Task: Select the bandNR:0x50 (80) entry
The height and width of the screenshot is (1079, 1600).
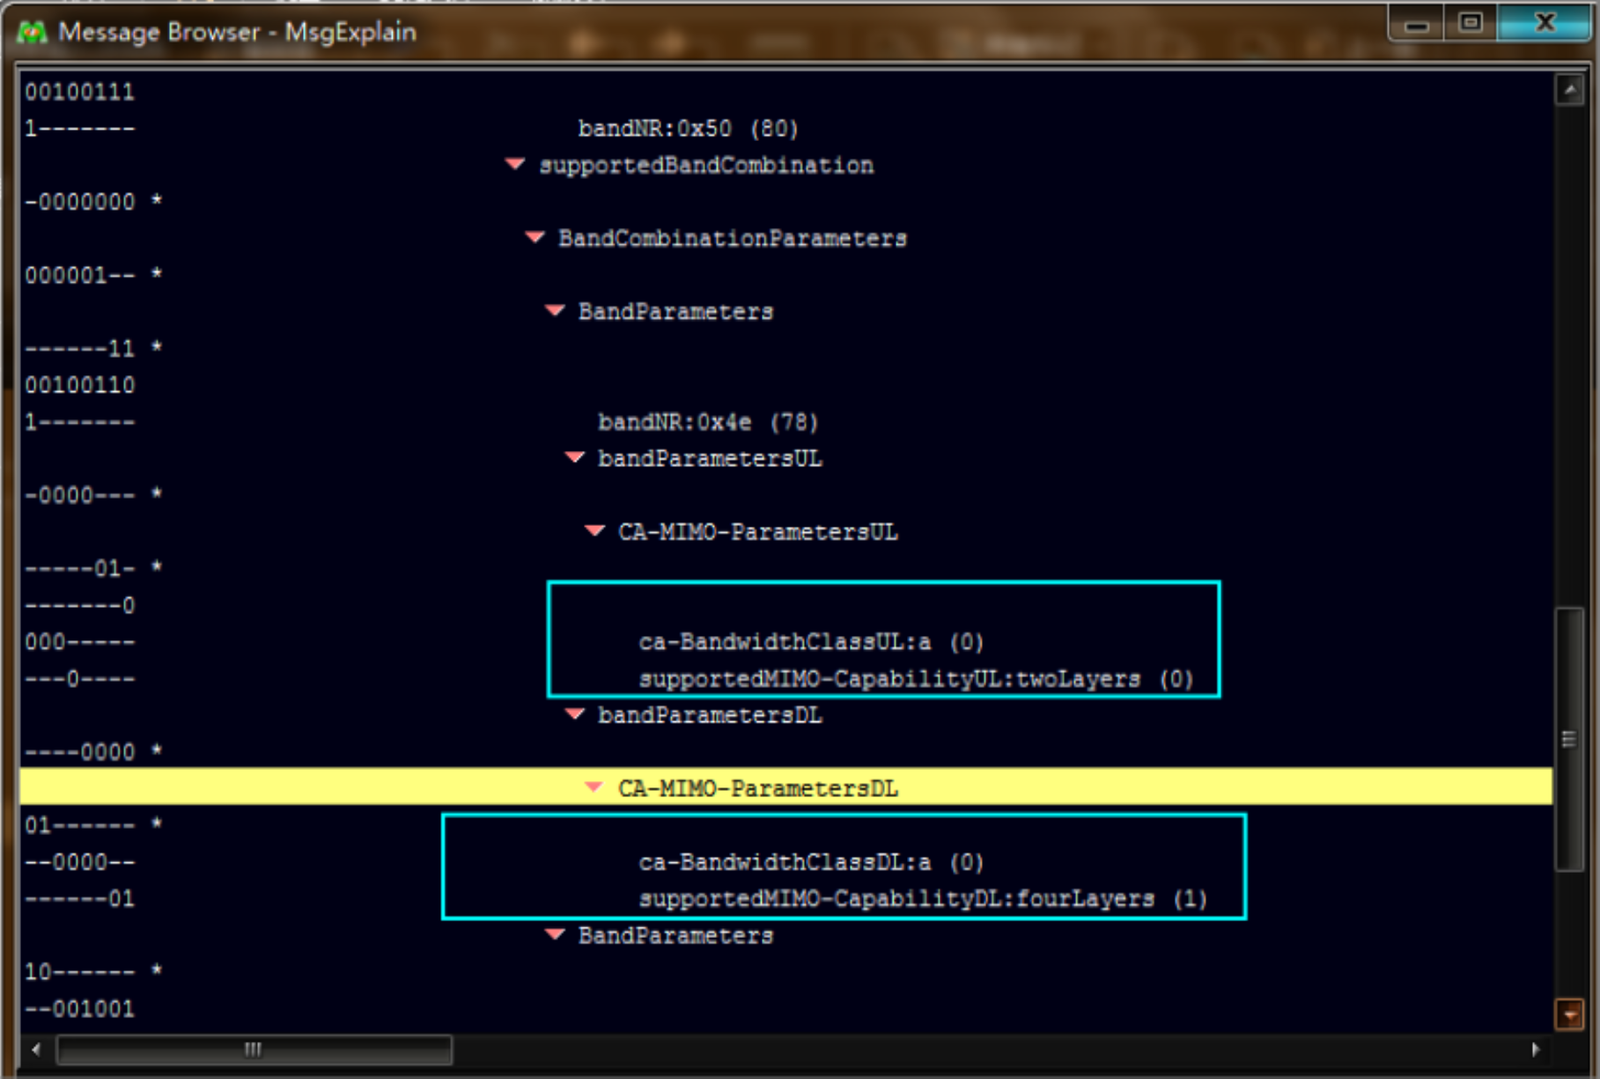Action: pyautogui.click(x=687, y=129)
